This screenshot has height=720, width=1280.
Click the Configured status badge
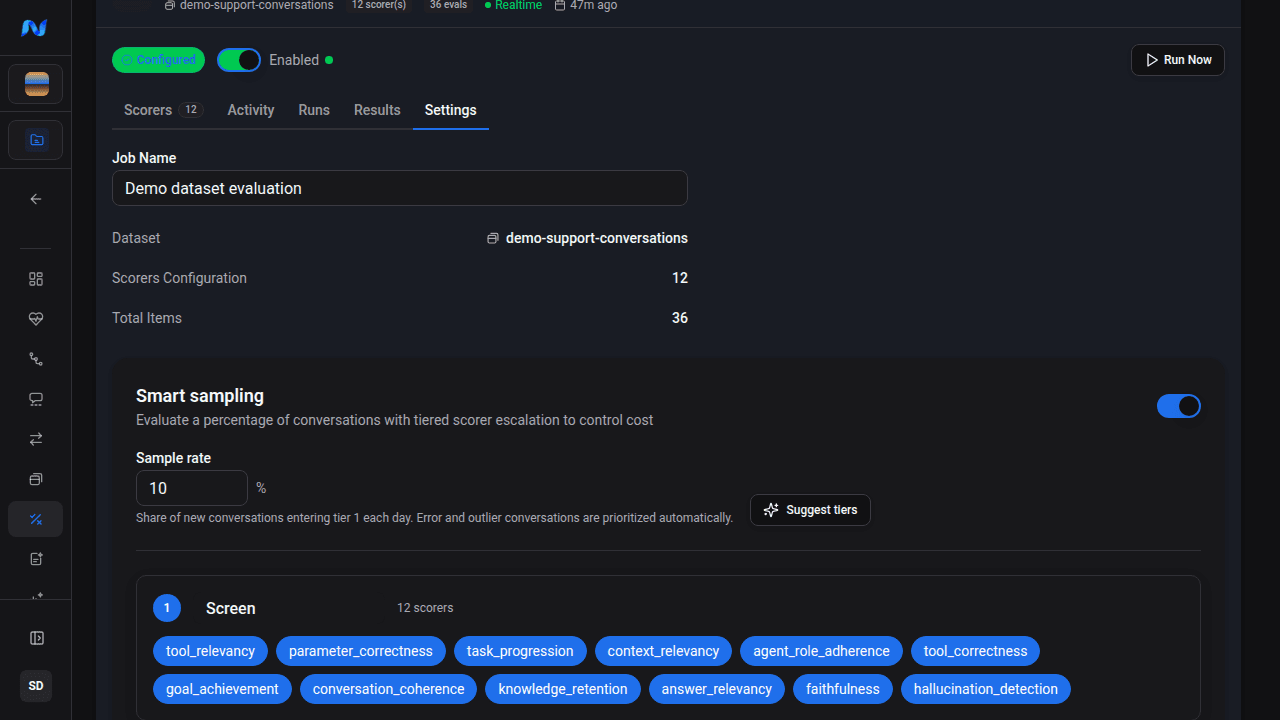pyautogui.click(x=158, y=60)
